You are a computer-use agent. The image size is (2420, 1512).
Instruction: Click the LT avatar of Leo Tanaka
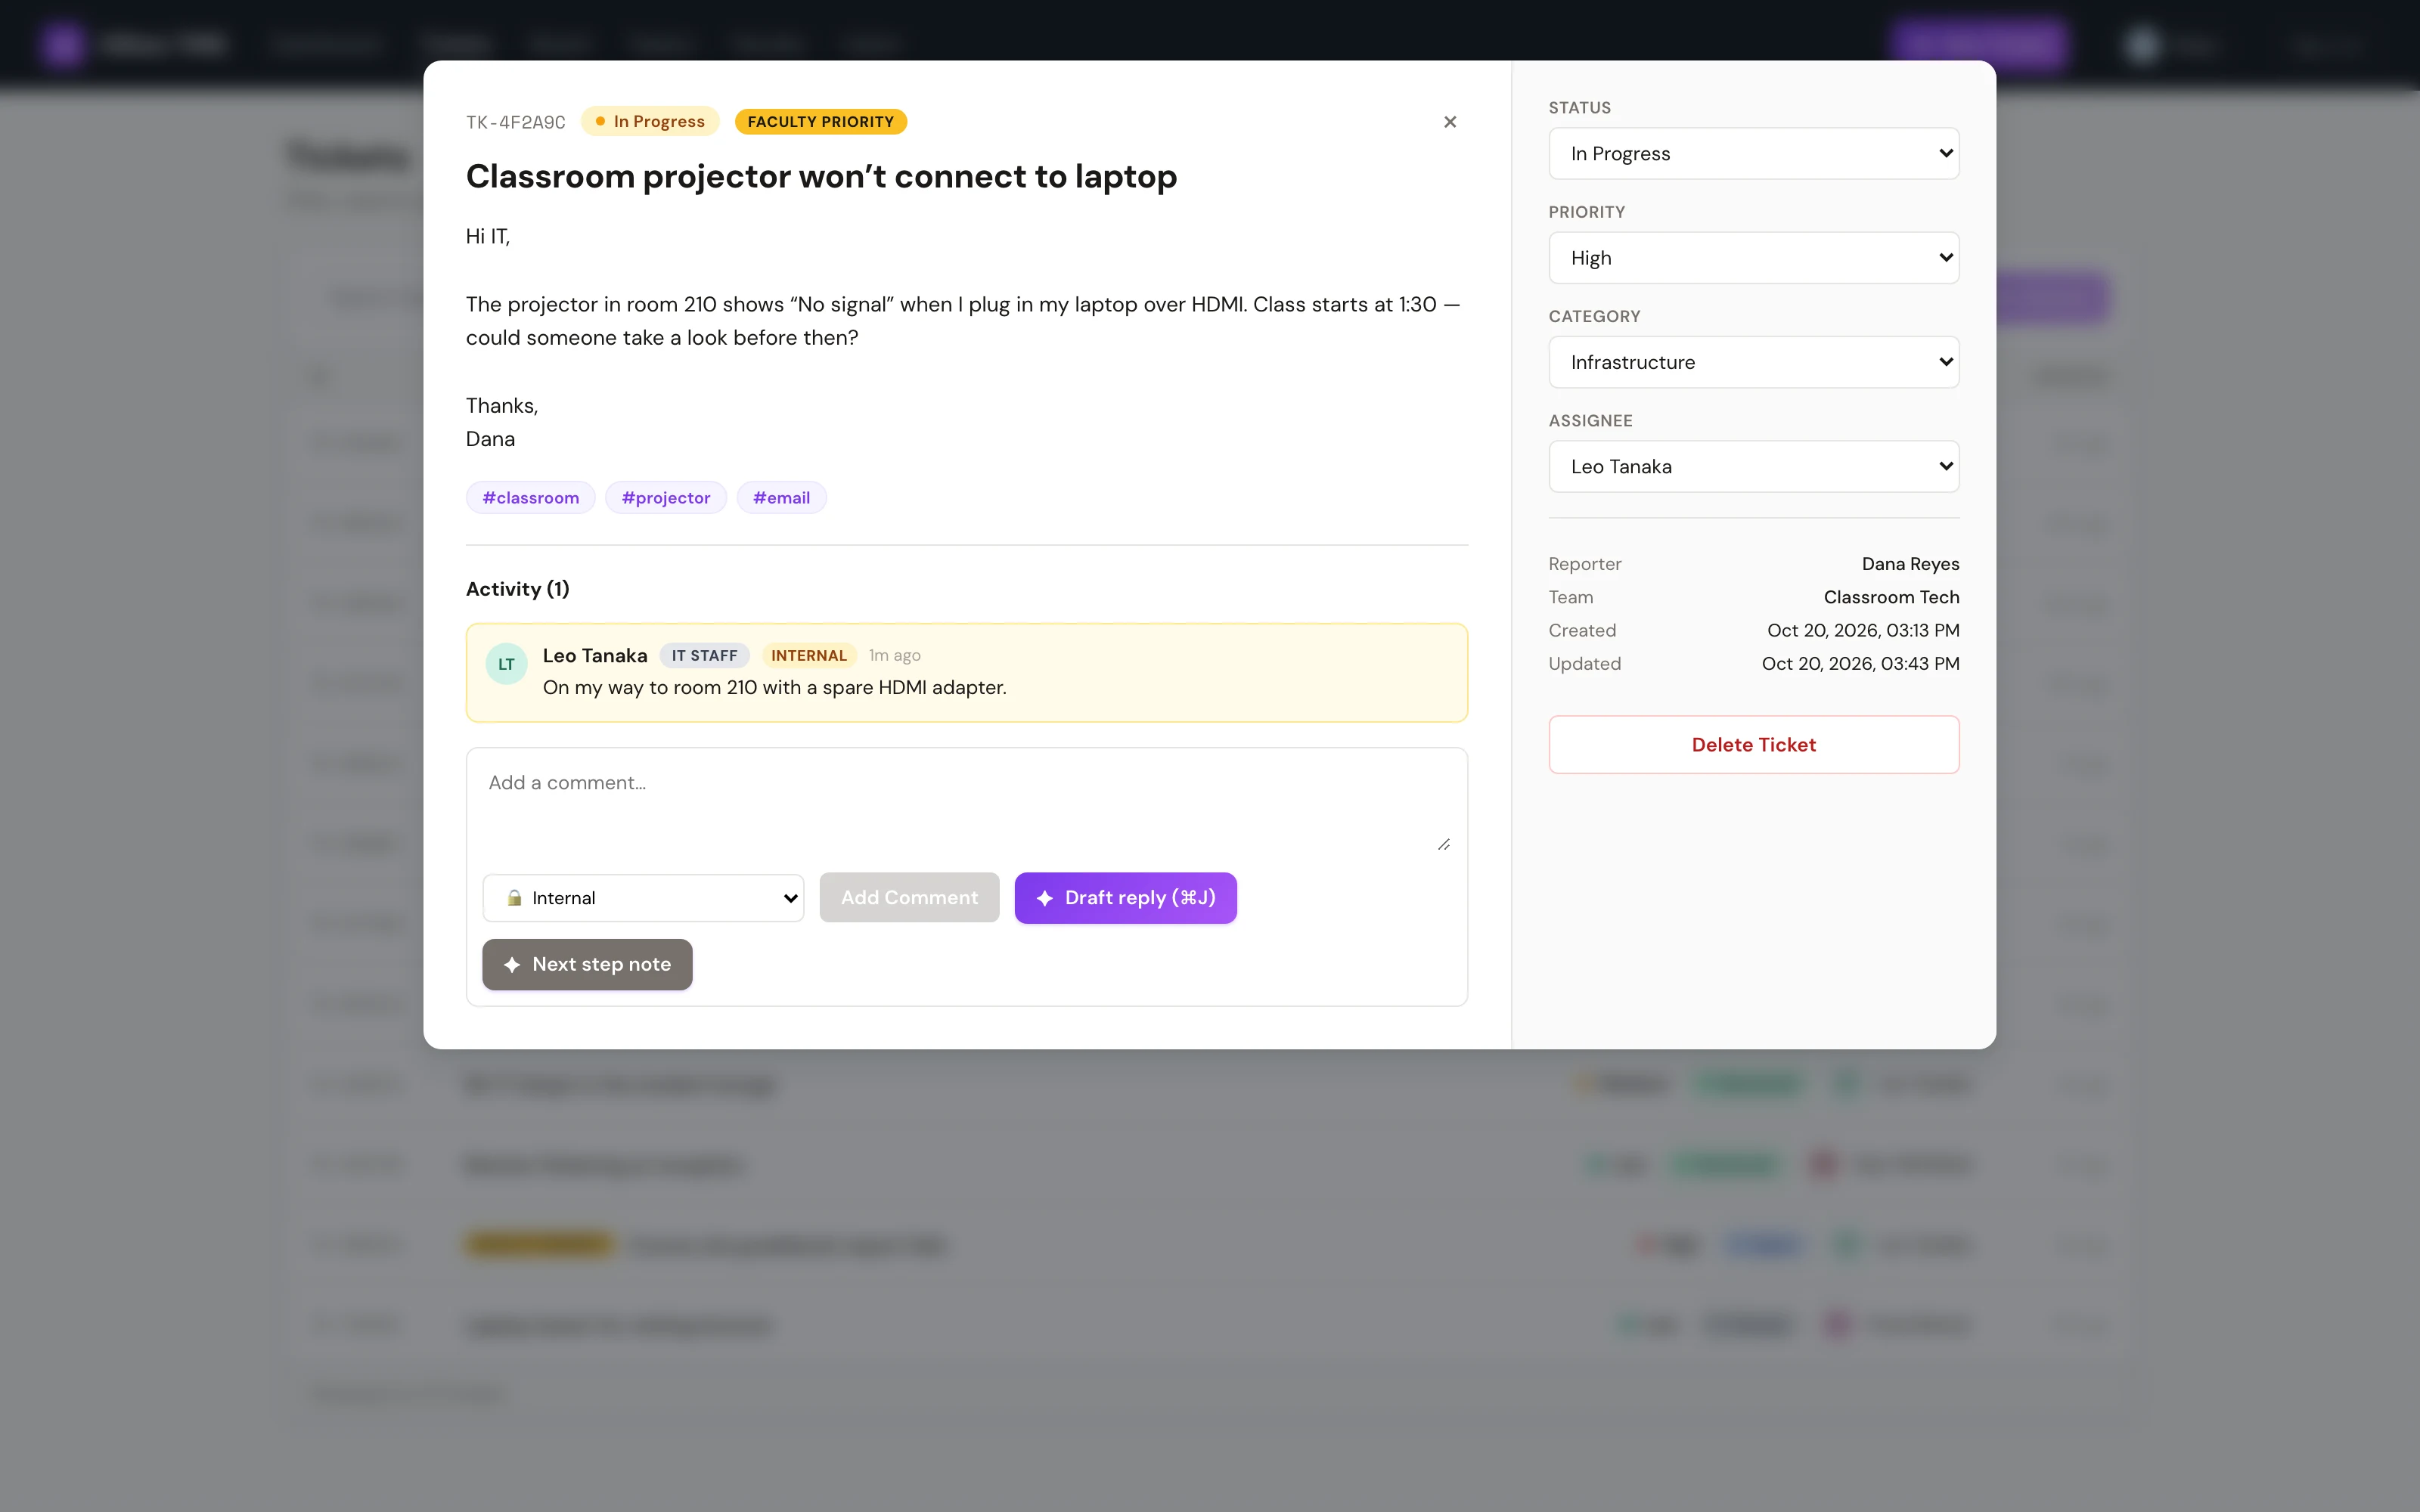pyautogui.click(x=506, y=664)
